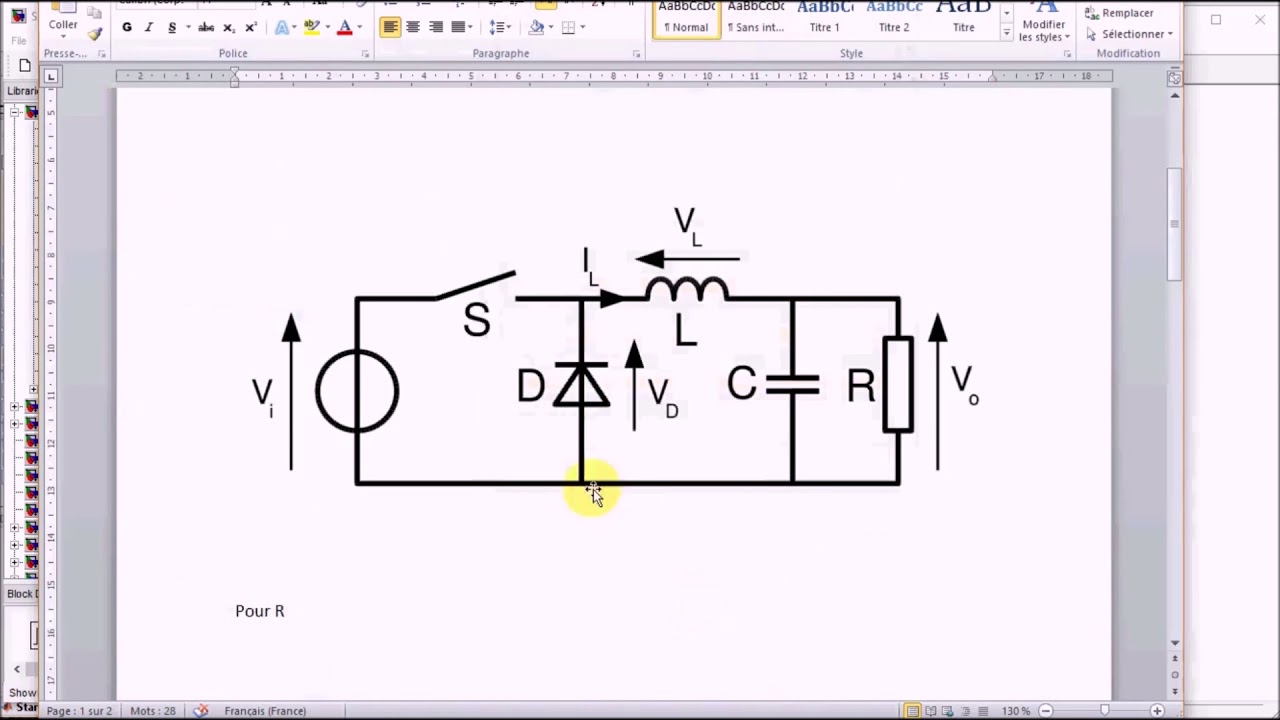Click the zoom slider handle
This screenshot has height=720, width=1280.
1104,711
